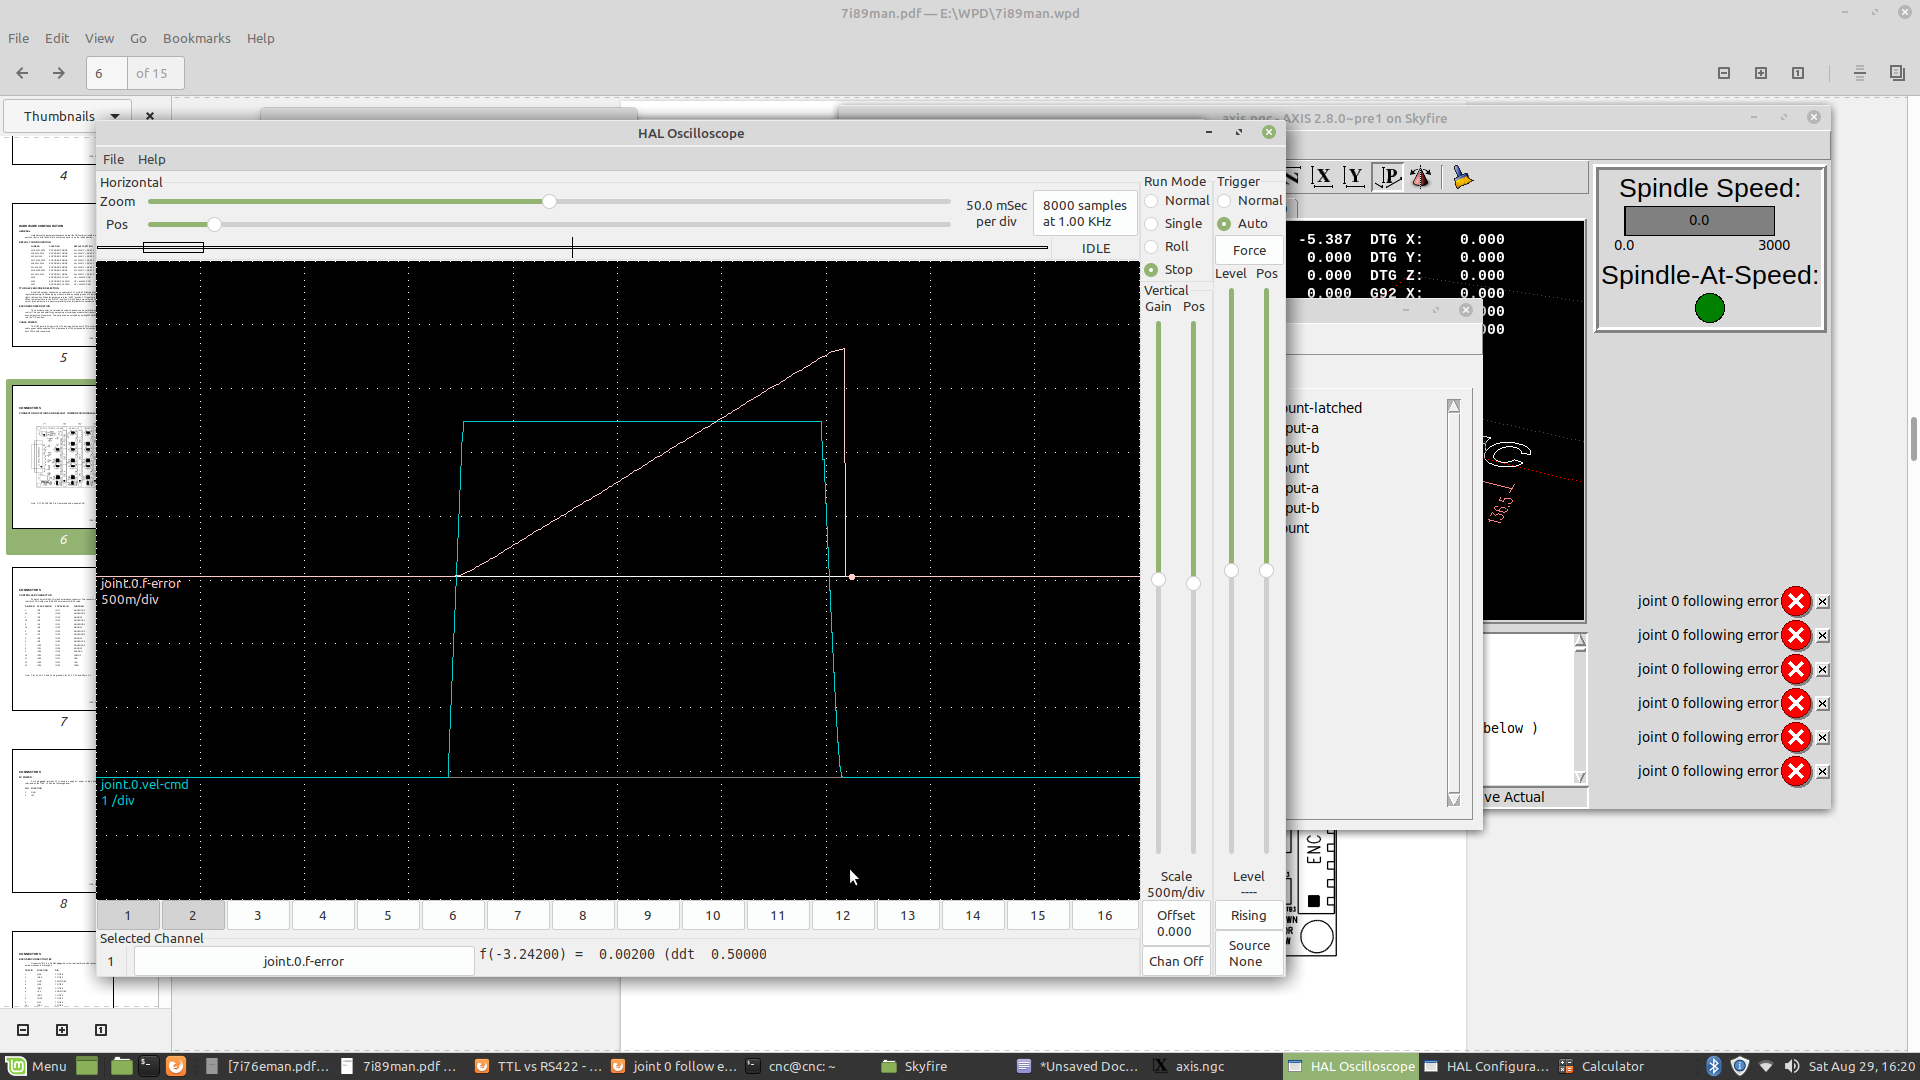Select oscilloscope channel 1
Screen dimensions: 1920x1080
click(128, 915)
